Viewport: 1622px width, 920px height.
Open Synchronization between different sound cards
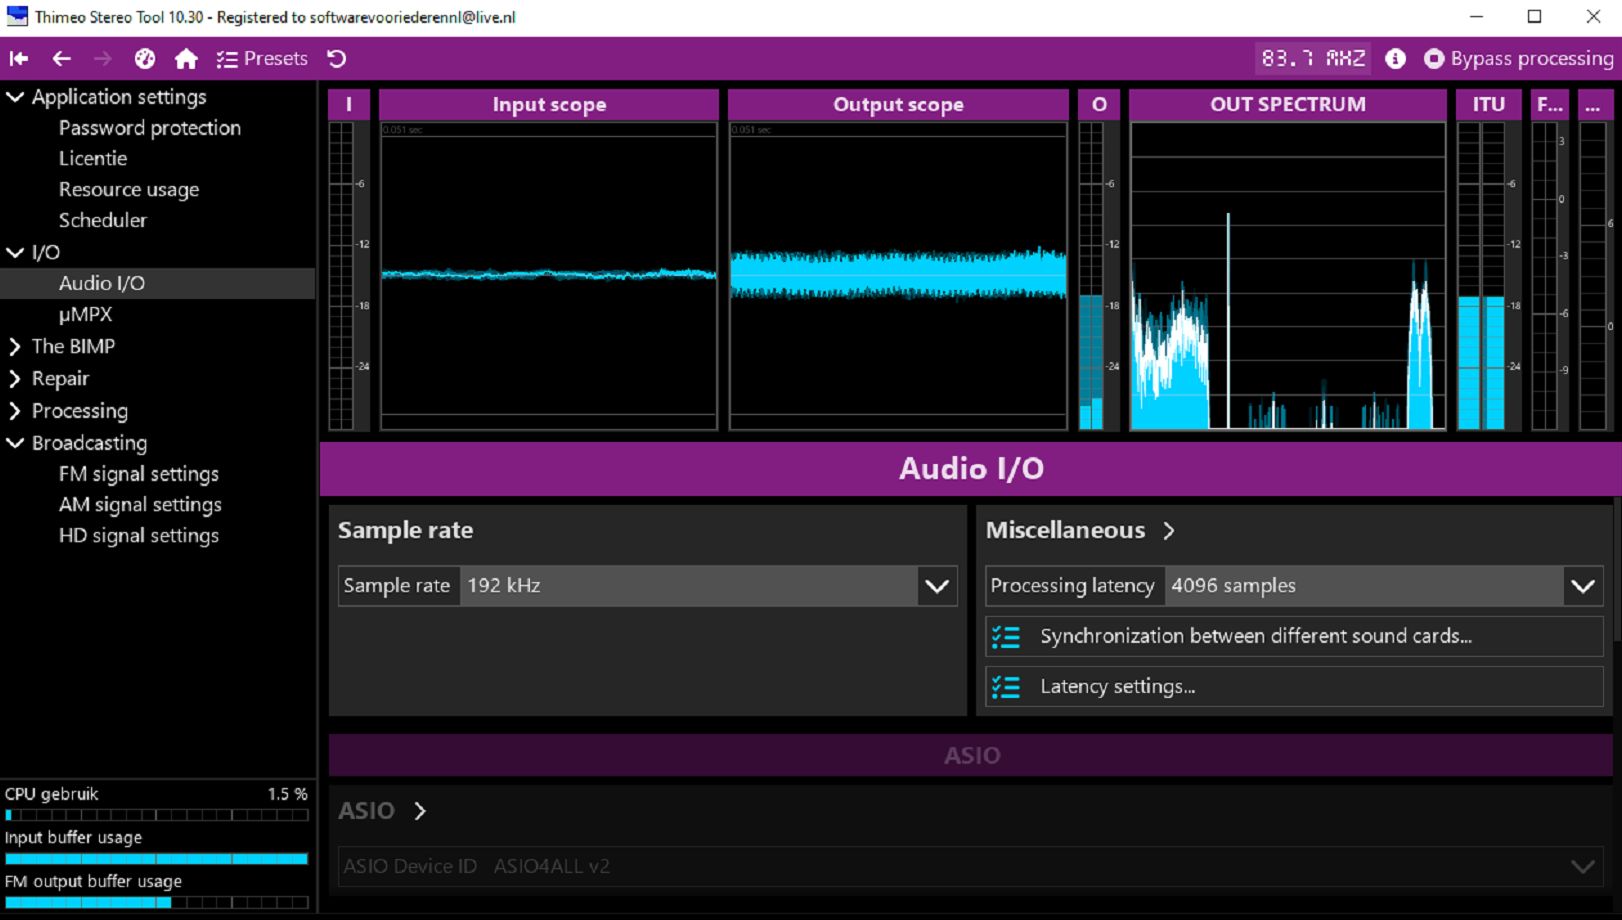click(x=1294, y=636)
